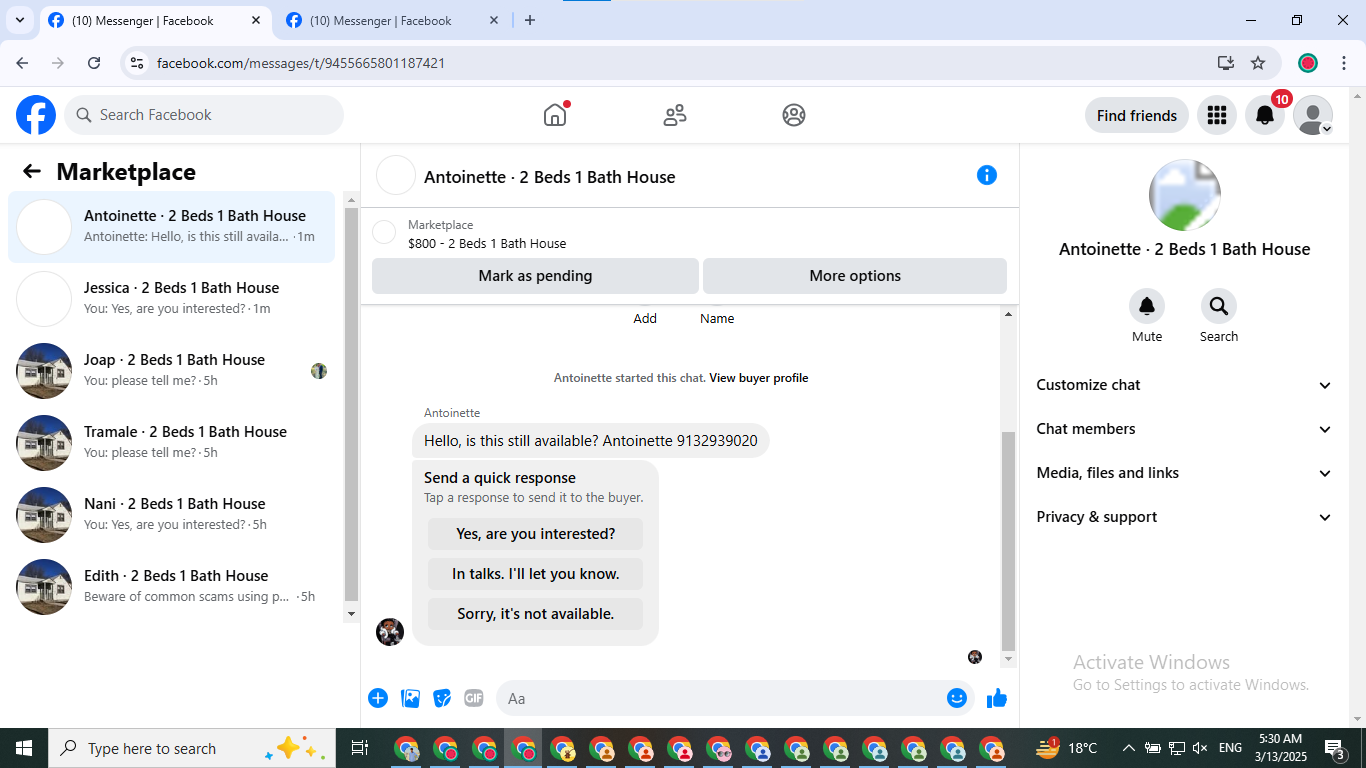This screenshot has width=1366, height=768.
Task: Click the conversation list scrollbar
Action: pos(351,406)
